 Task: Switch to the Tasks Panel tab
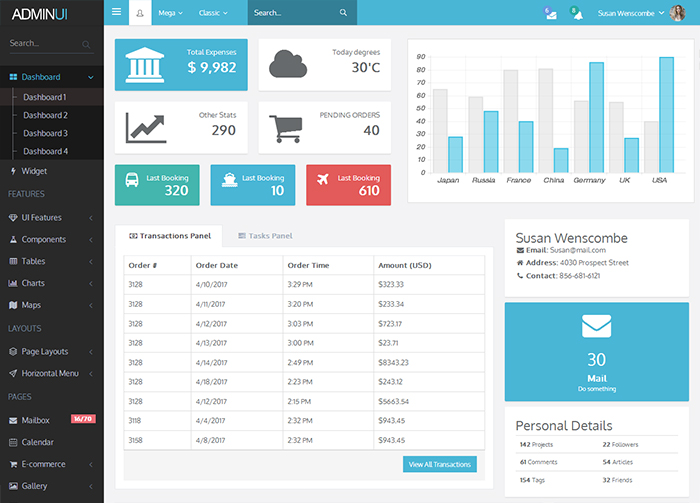click(264, 236)
